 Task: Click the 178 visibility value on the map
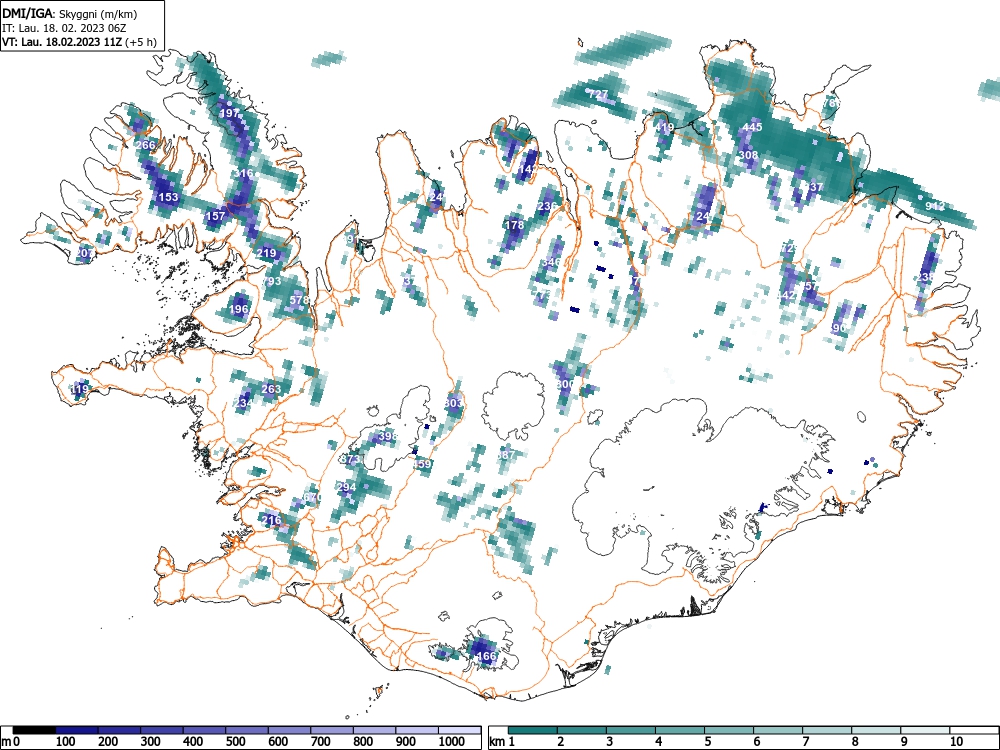coord(514,224)
